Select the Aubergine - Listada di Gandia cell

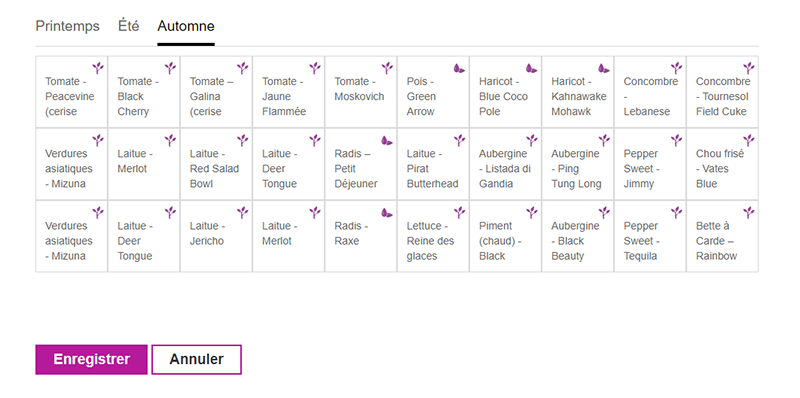[505, 164]
